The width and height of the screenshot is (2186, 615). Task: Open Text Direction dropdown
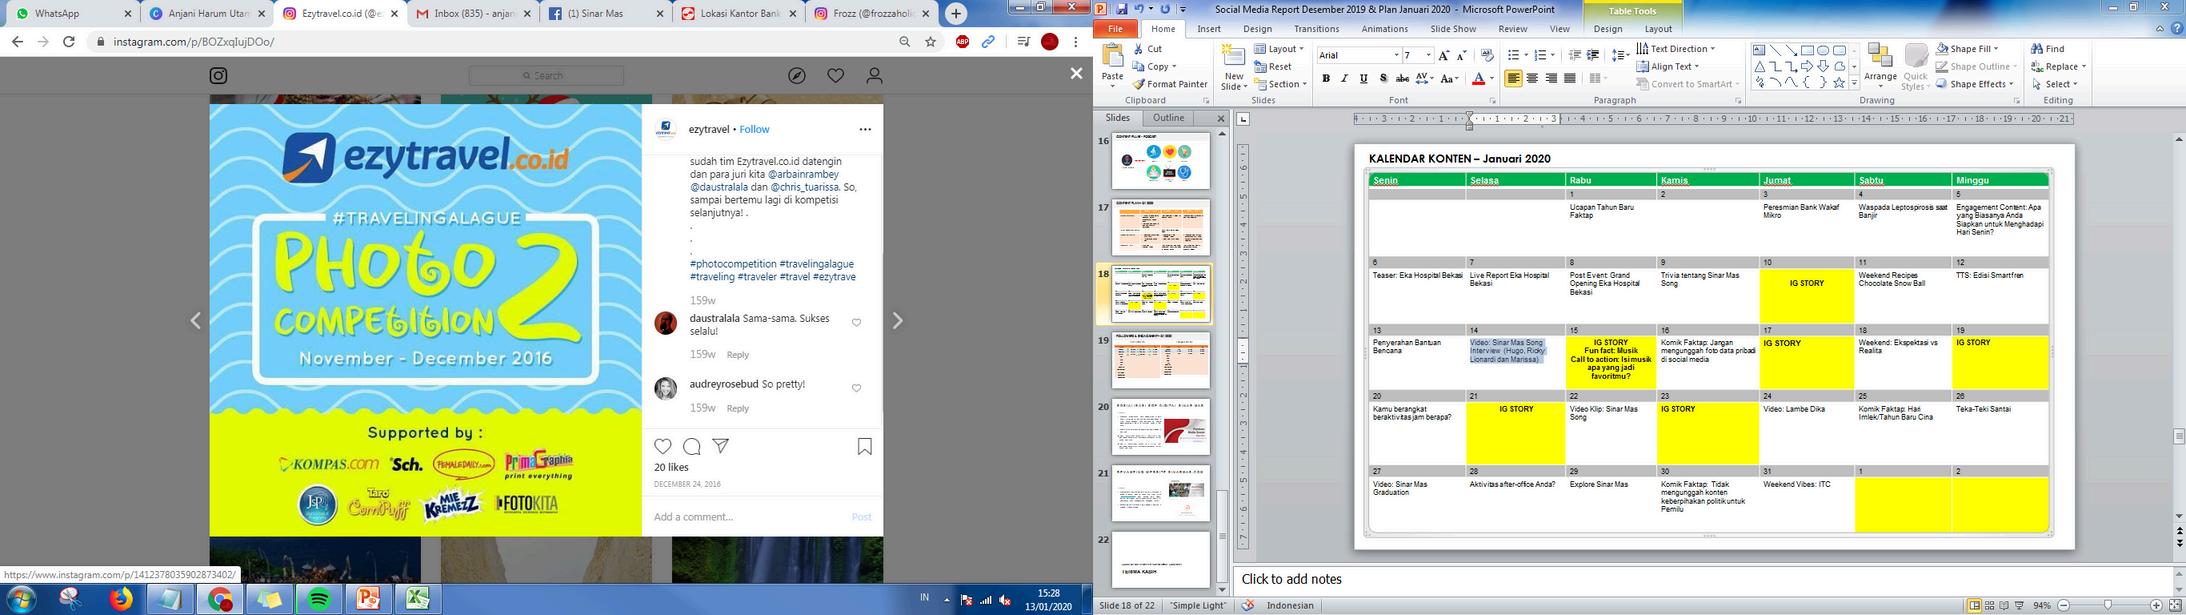pyautogui.click(x=1675, y=48)
